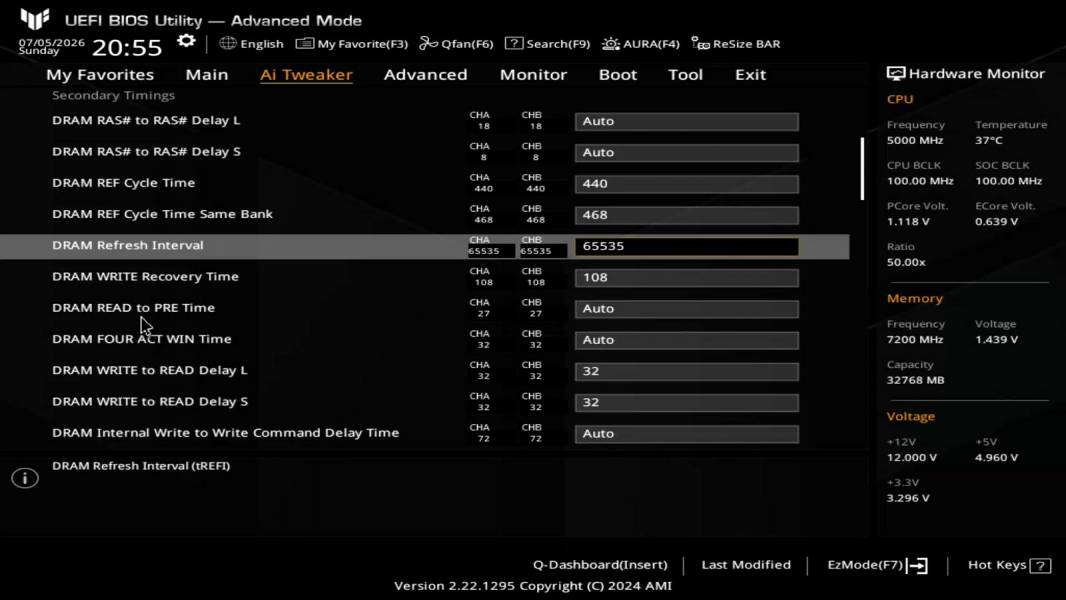The height and width of the screenshot is (600, 1066).
Task: Click the EzMode exit arrow icon
Action: click(917, 565)
